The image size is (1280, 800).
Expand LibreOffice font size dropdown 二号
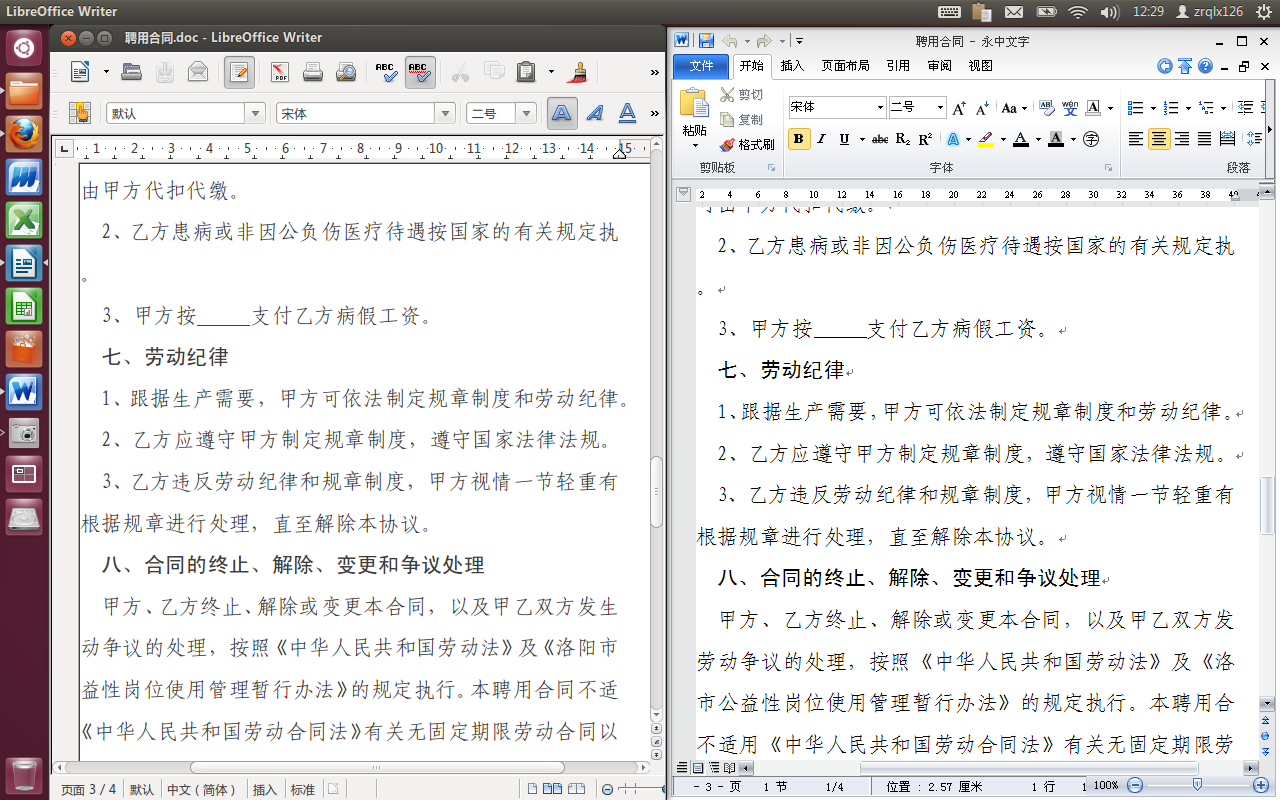pos(527,114)
